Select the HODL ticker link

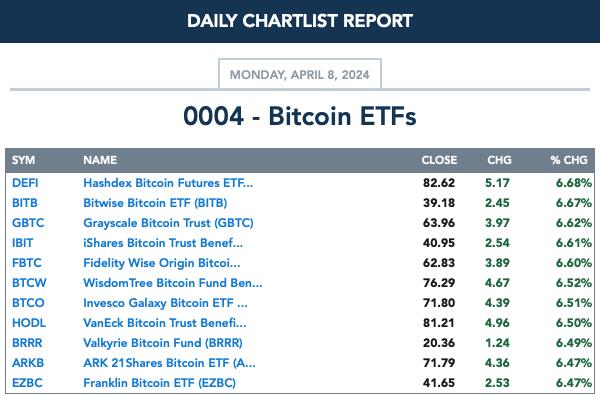[x=29, y=323]
